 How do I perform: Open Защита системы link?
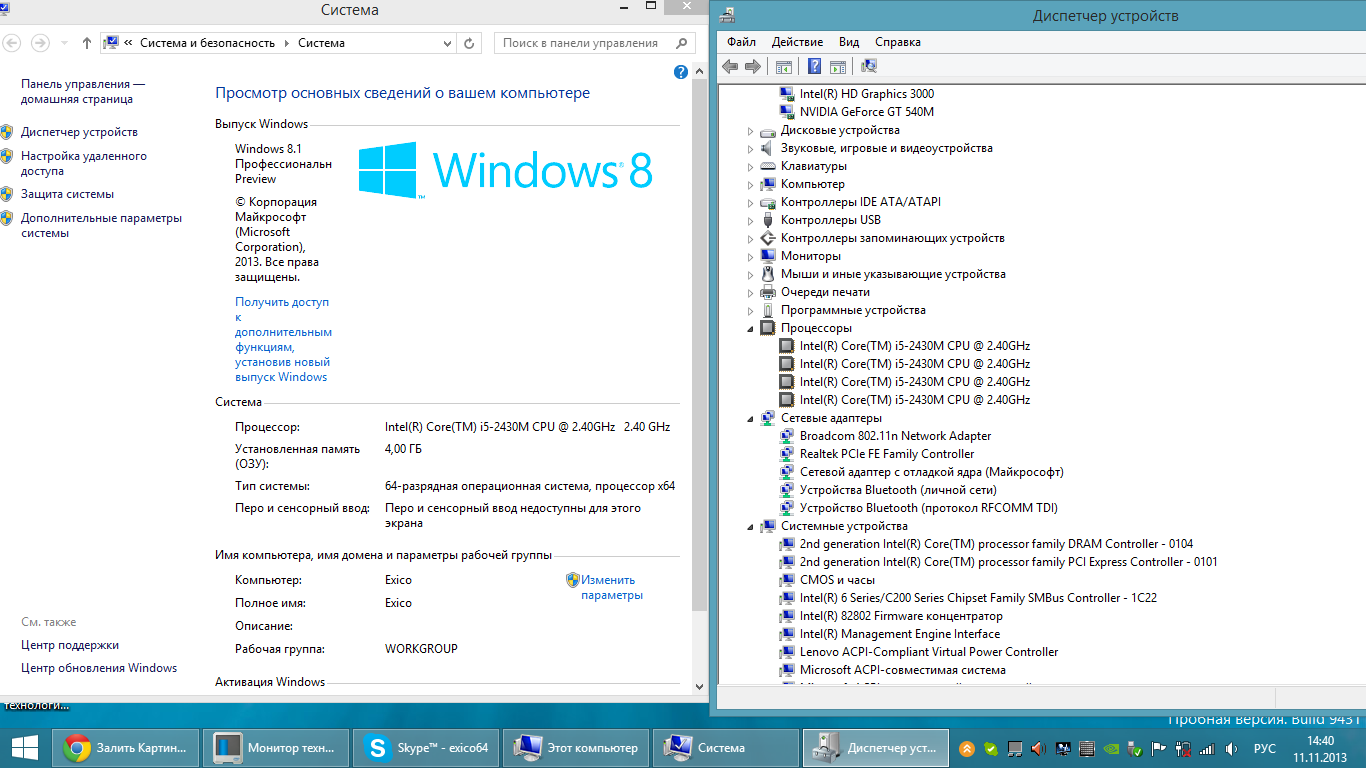tap(67, 194)
